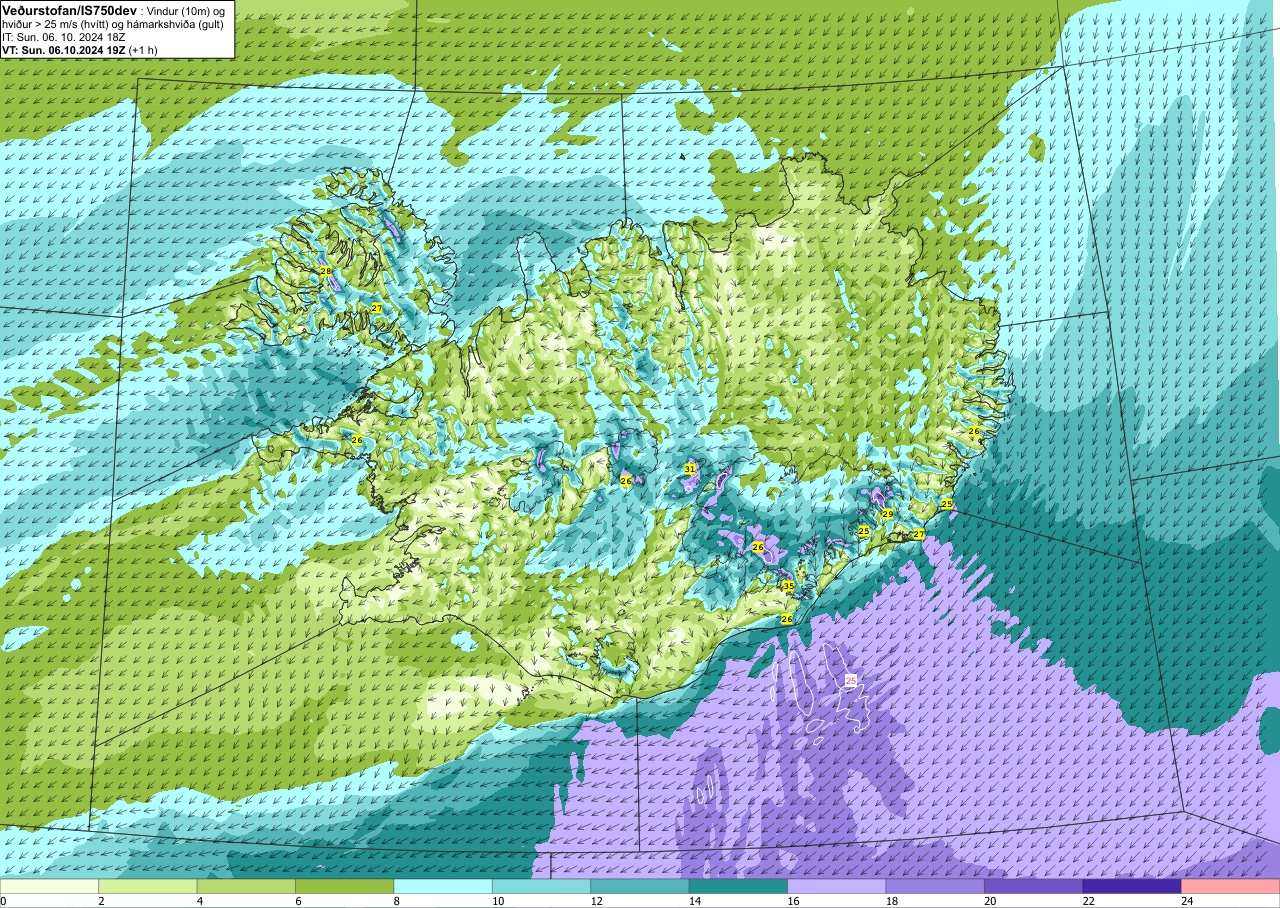This screenshot has height=908, width=1280.
Task: Pick the 20–22 m/s violet legend swatch
Action: click(x=1034, y=886)
